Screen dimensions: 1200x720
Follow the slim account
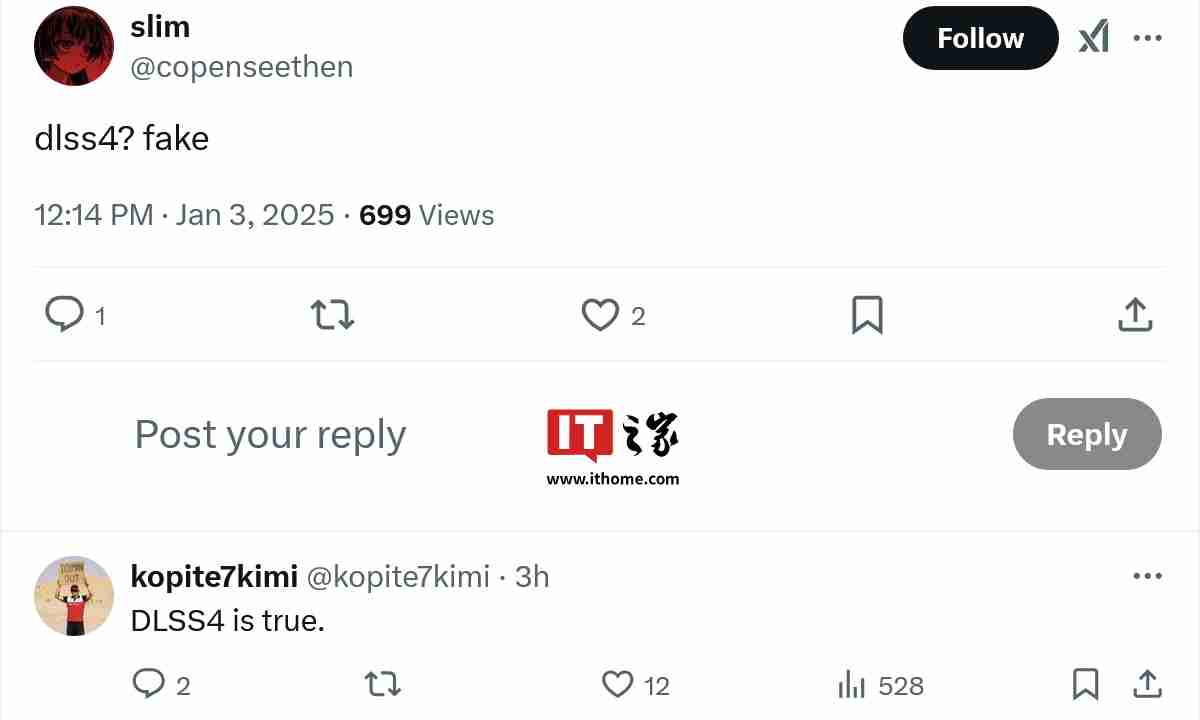point(980,39)
